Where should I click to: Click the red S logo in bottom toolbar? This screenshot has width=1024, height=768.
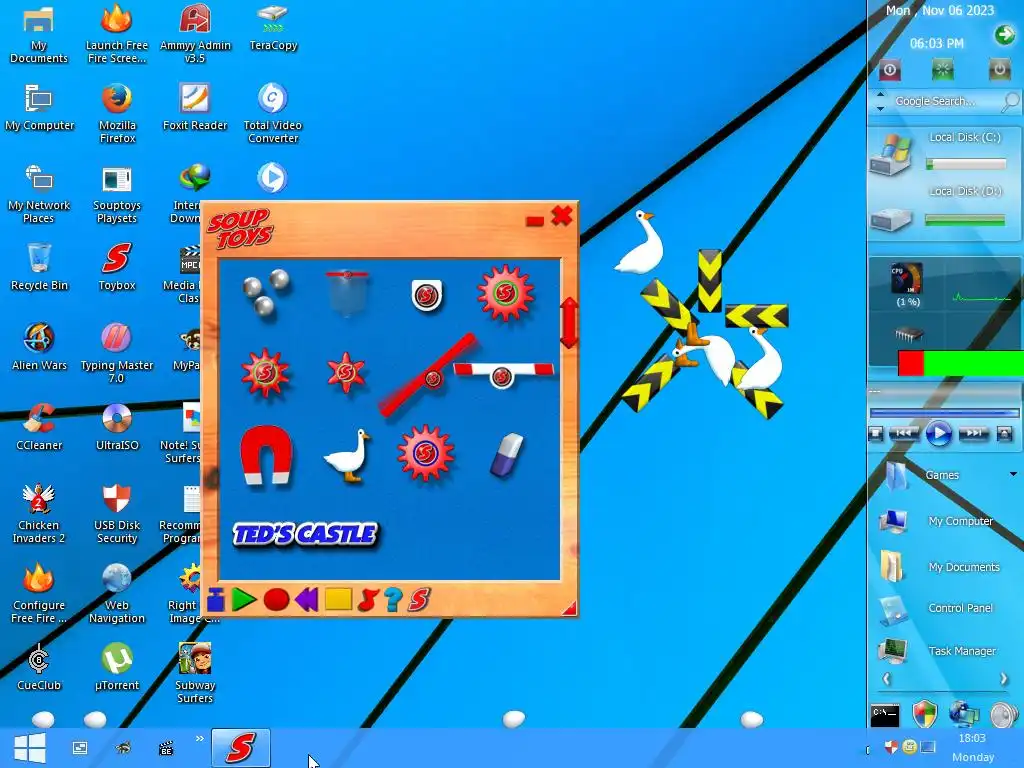click(419, 600)
